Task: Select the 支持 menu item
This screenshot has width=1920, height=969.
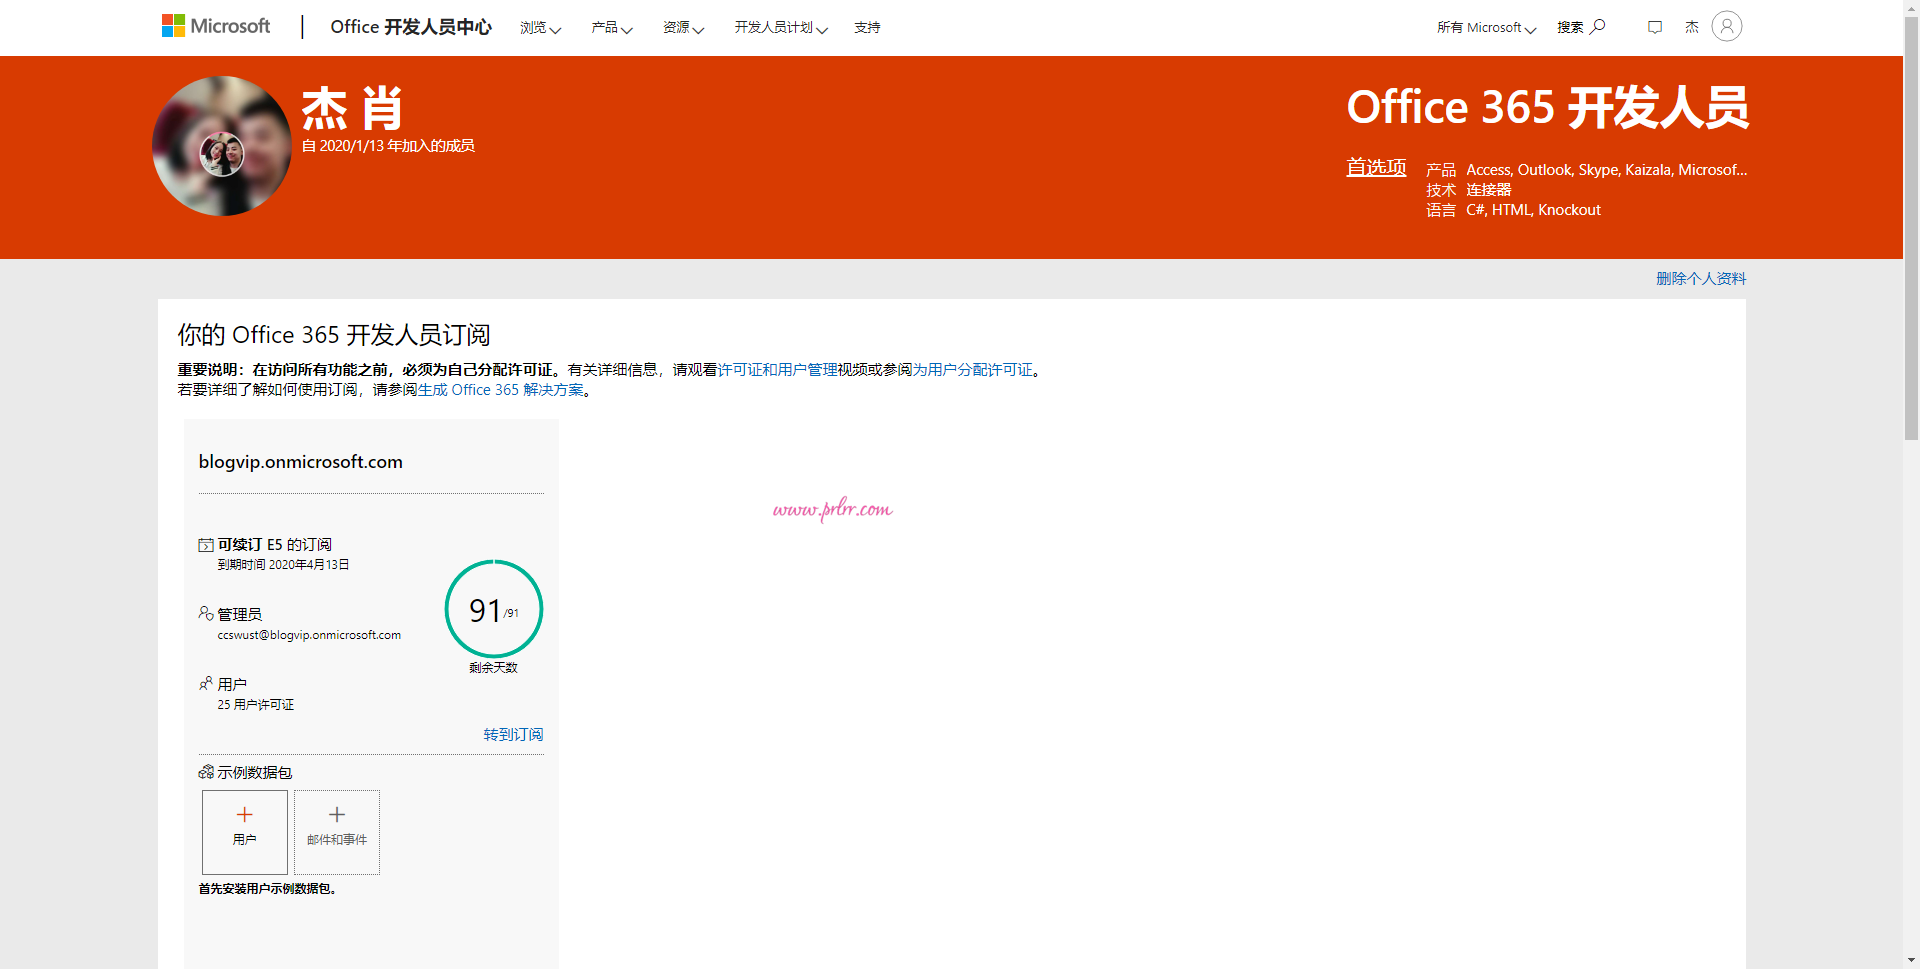Action: click(866, 28)
